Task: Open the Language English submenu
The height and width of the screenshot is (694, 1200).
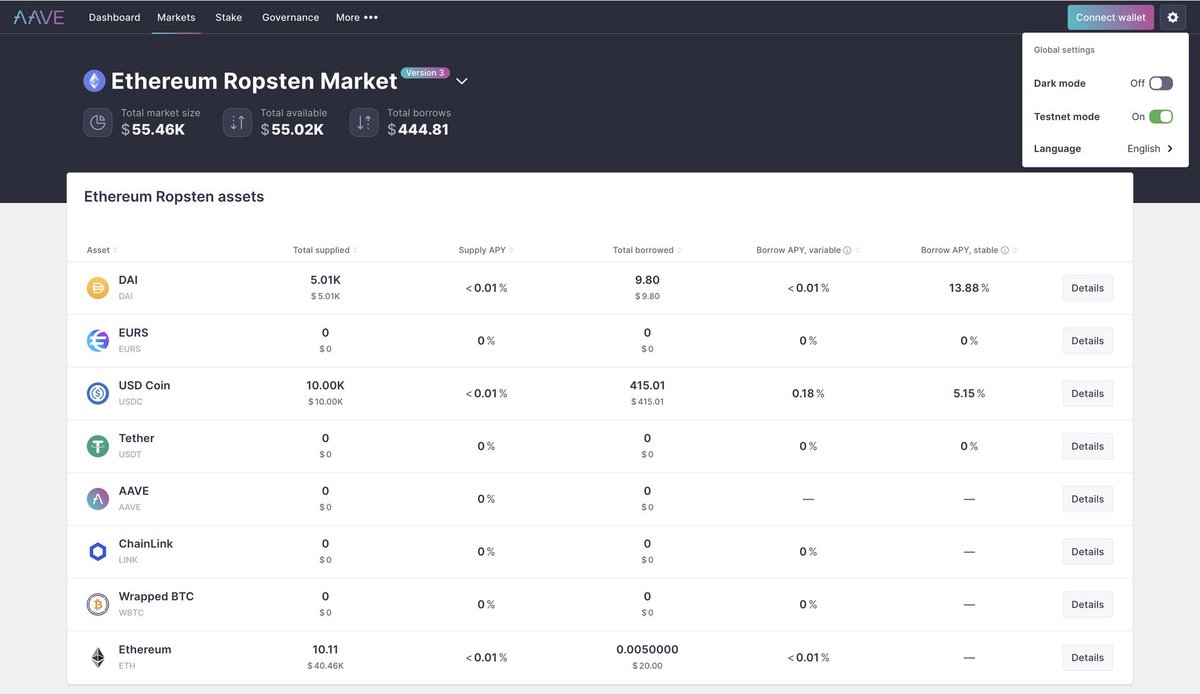Action: (x=1105, y=148)
